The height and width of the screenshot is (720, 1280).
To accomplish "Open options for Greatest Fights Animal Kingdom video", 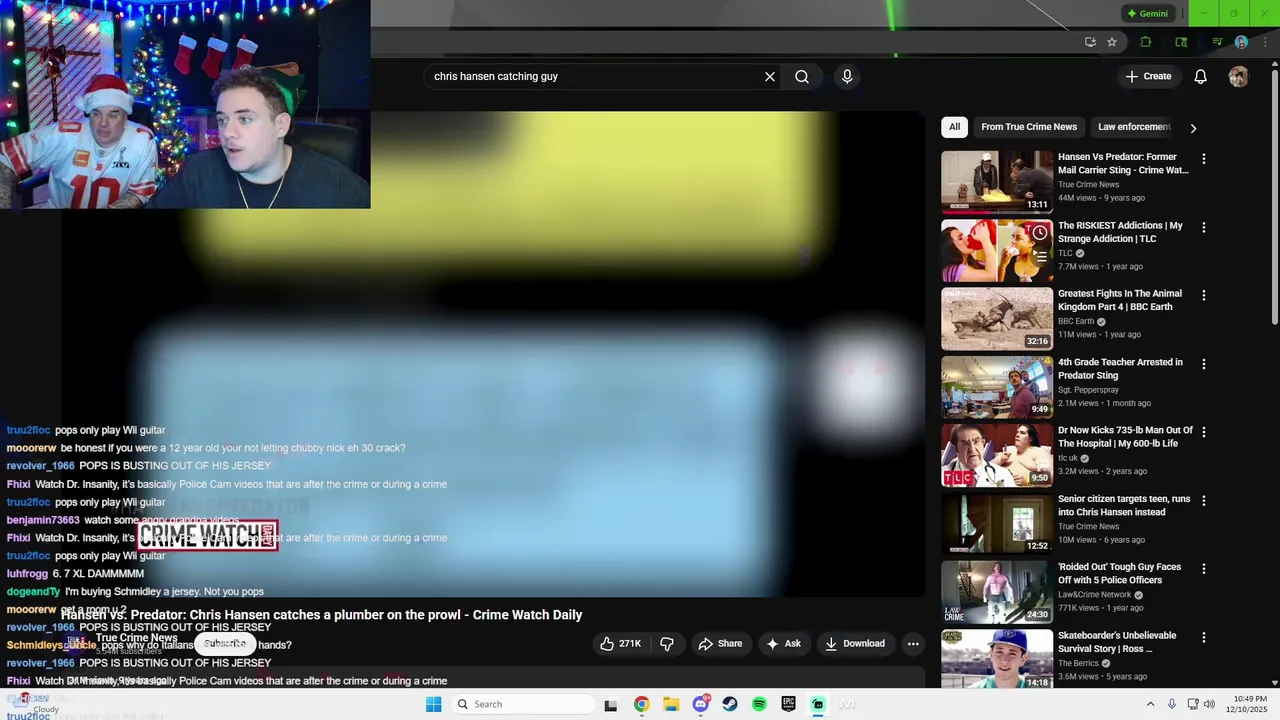I will [1203, 296].
